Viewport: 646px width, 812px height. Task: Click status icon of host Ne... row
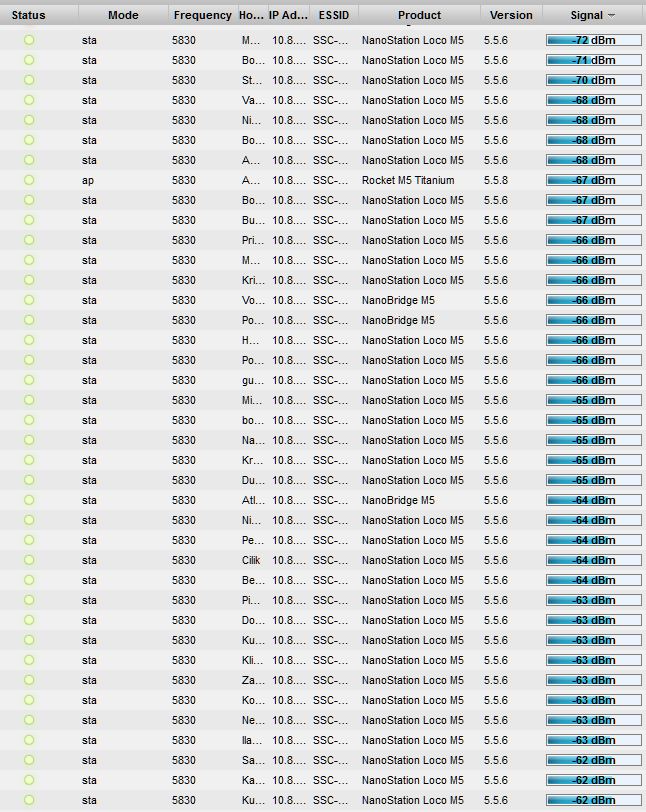[29, 720]
